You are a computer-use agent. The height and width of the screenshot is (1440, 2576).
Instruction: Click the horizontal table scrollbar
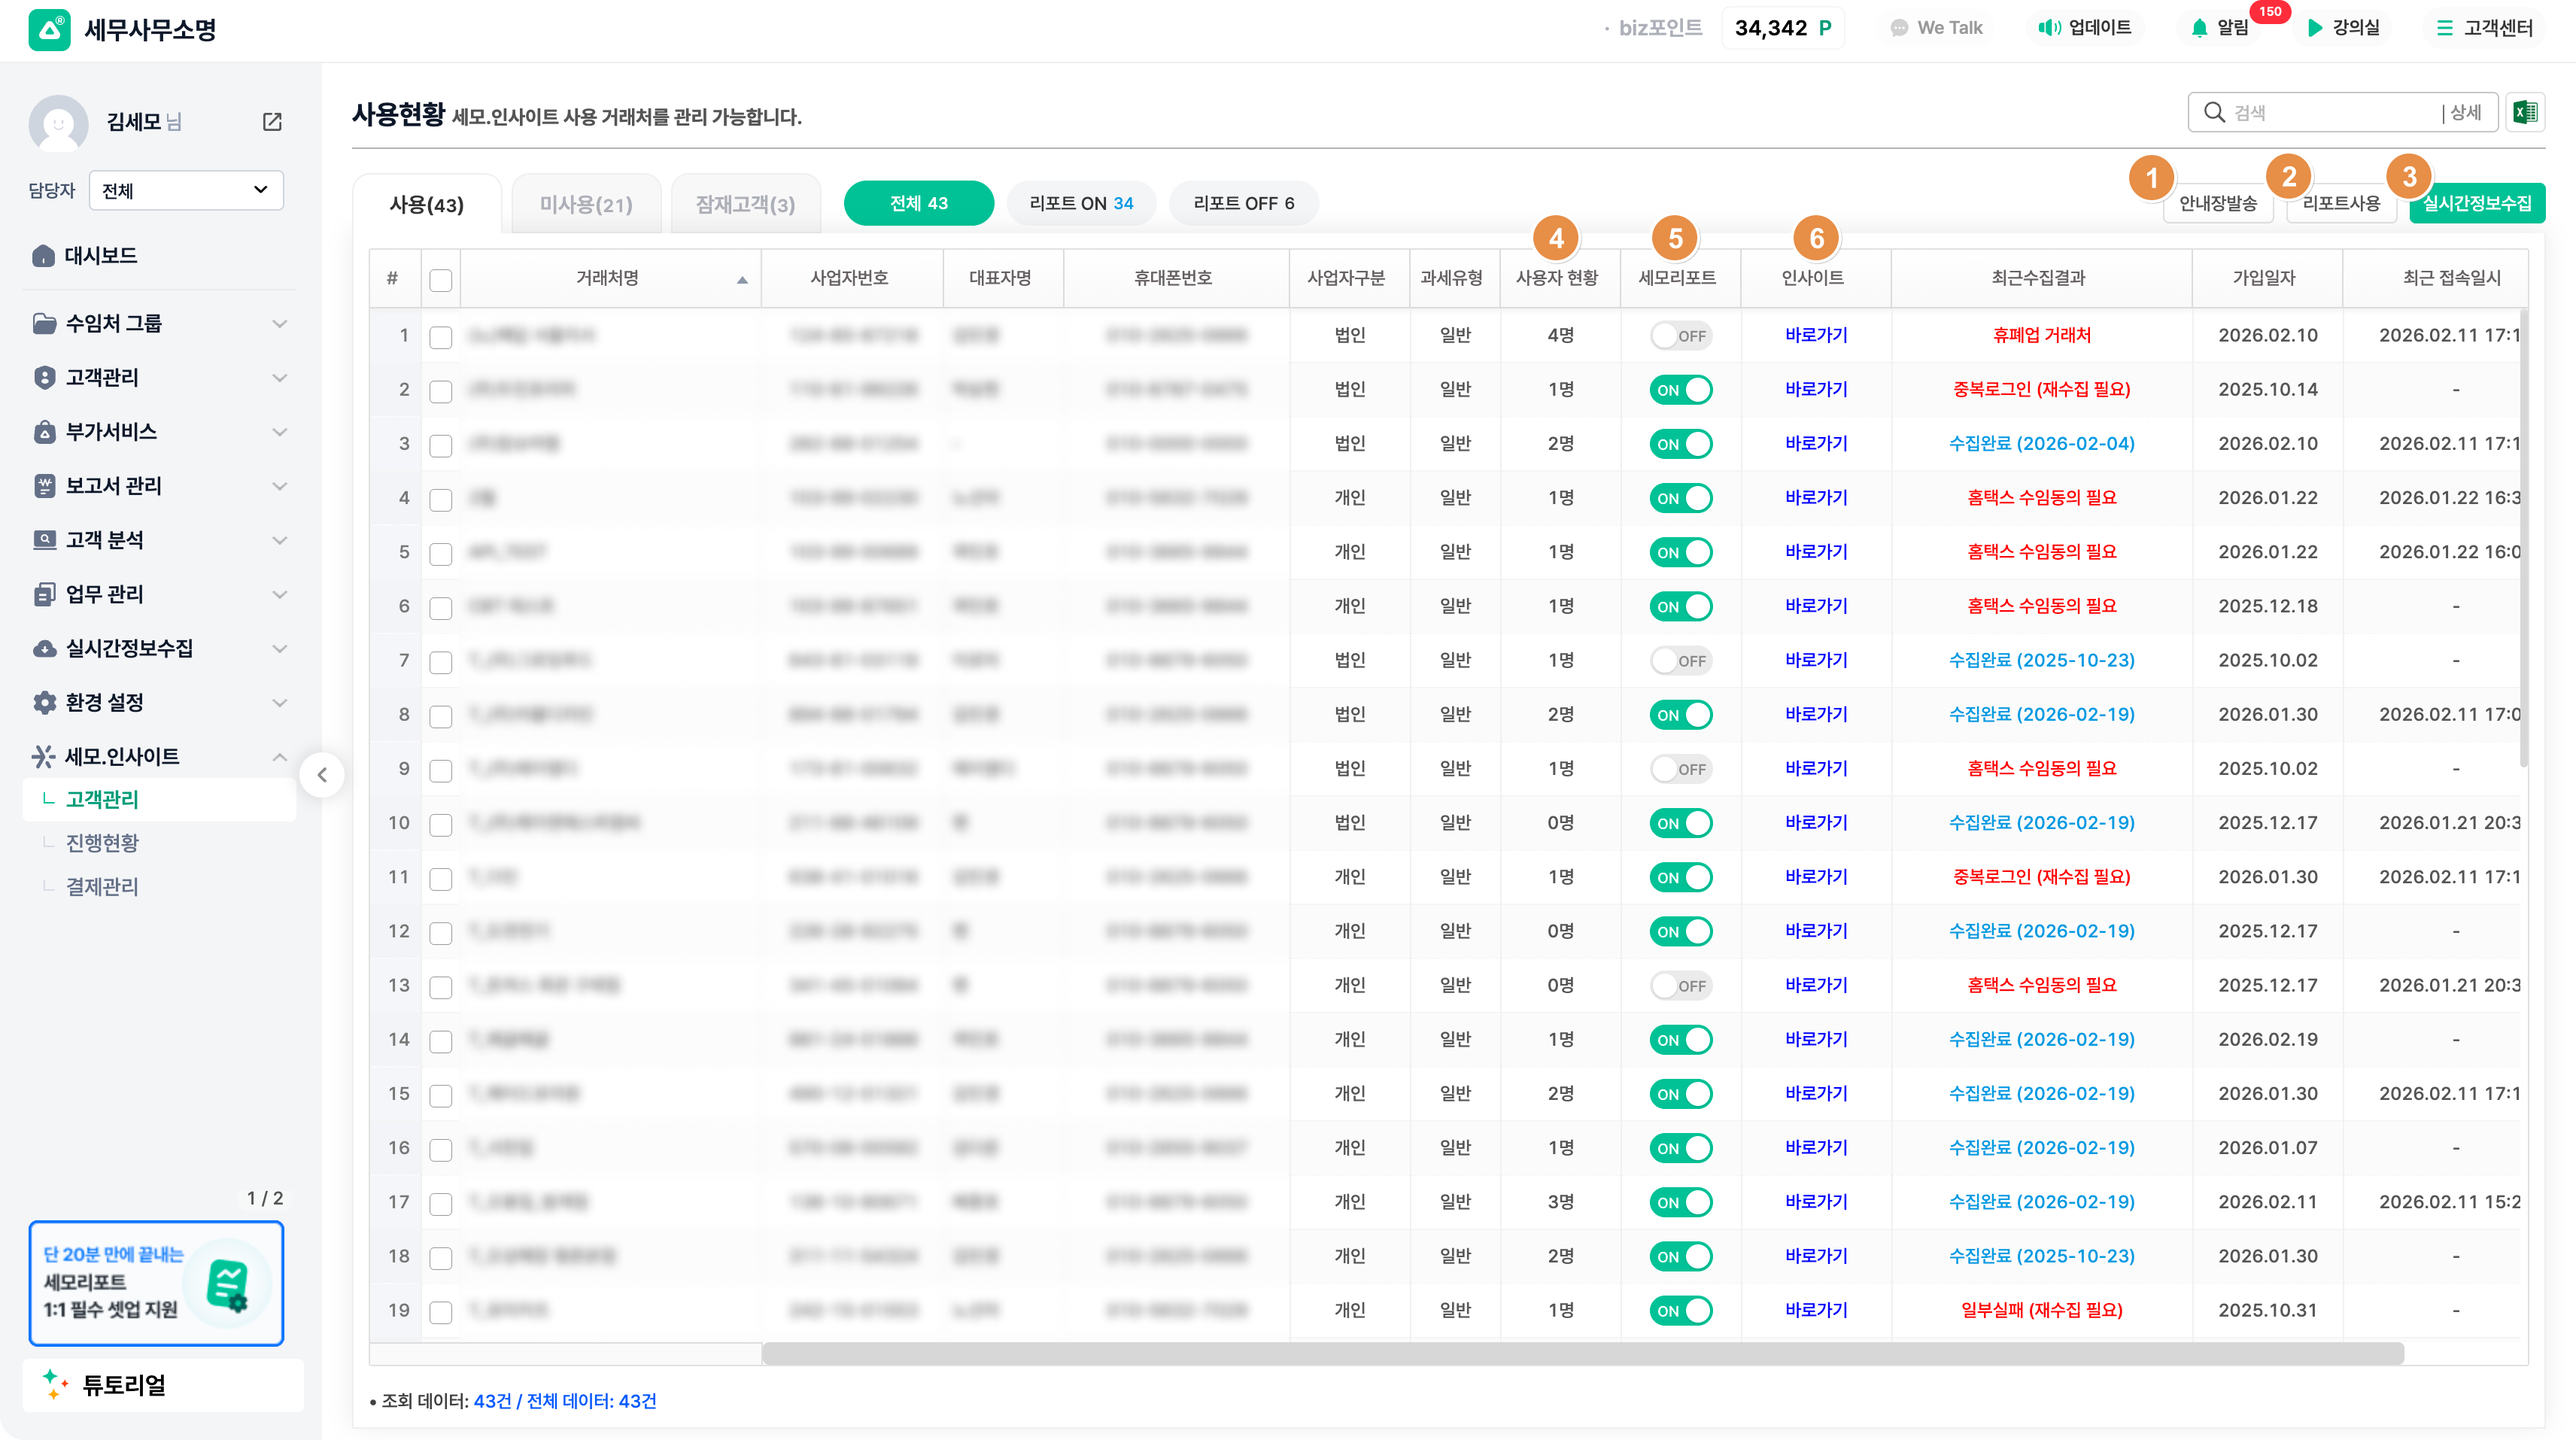pyautogui.click(x=1582, y=1354)
